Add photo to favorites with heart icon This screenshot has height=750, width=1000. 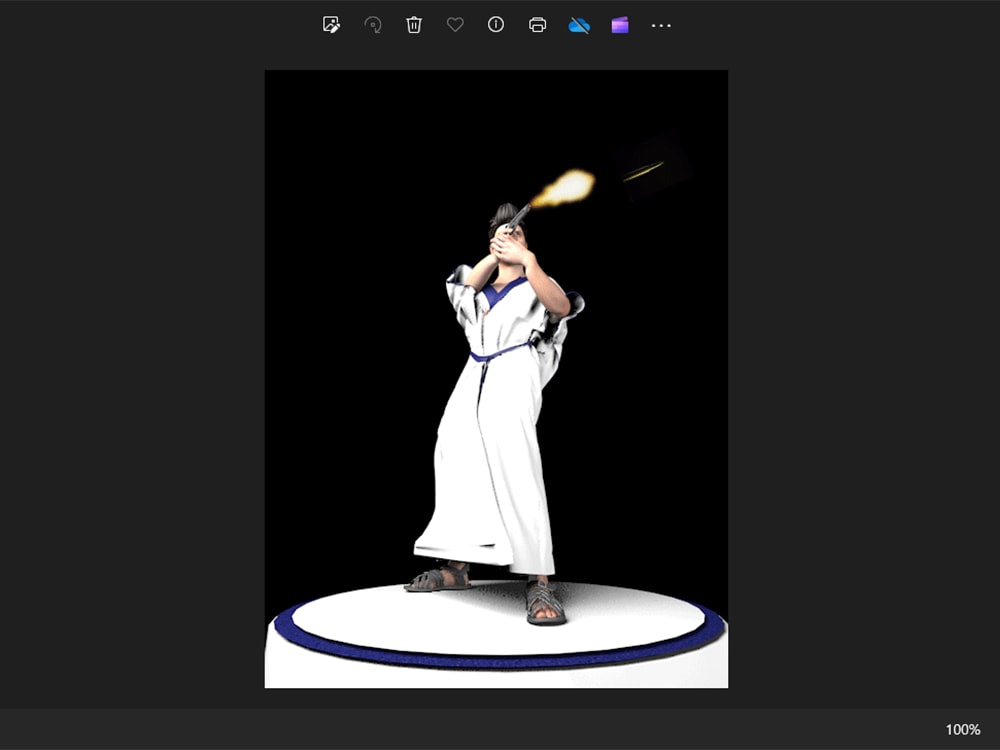point(455,25)
